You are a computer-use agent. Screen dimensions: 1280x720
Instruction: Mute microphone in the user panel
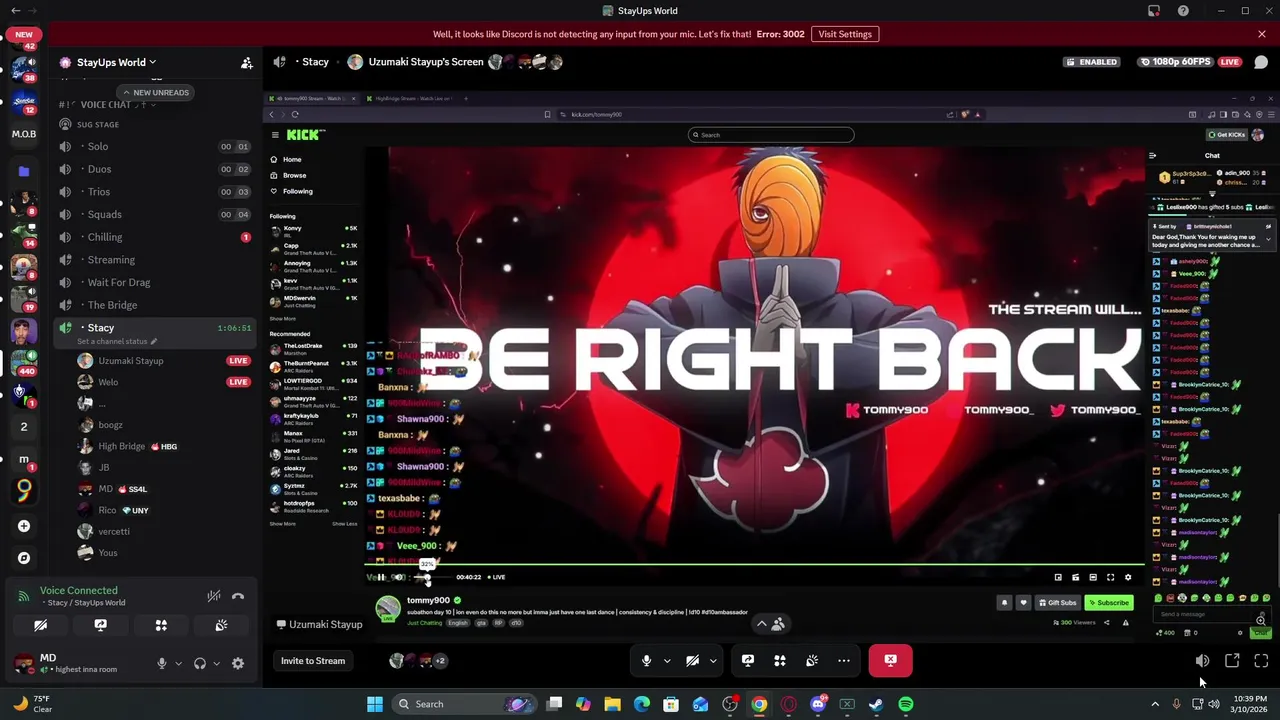(162, 663)
